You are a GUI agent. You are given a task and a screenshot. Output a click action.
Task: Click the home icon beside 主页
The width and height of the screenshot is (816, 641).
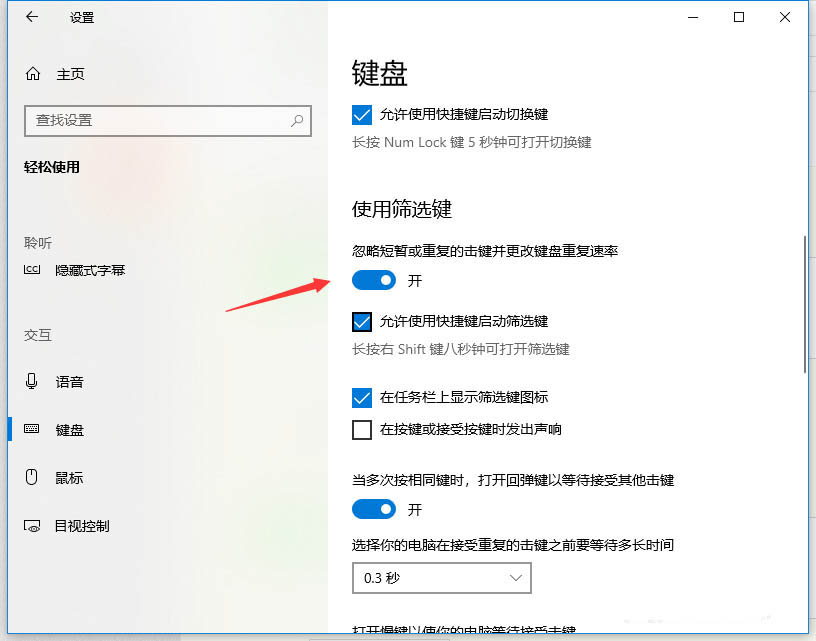tap(33, 74)
